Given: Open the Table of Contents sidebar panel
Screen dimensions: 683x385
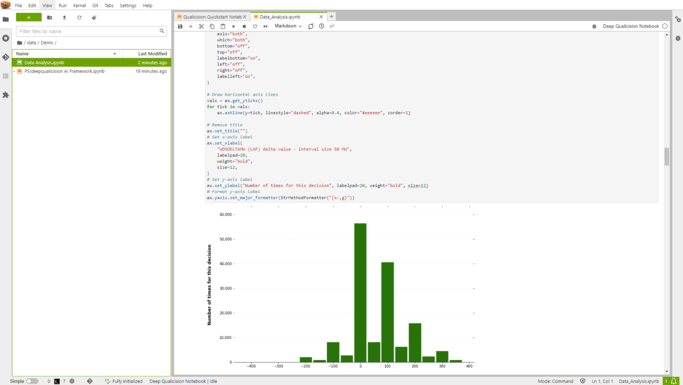Looking at the screenshot, I should pyautogui.click(x=6, y=76).
